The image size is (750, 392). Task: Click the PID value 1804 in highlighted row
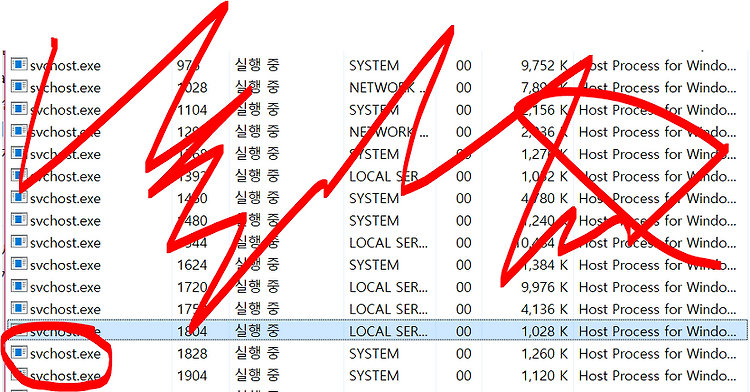click(192, 331)
